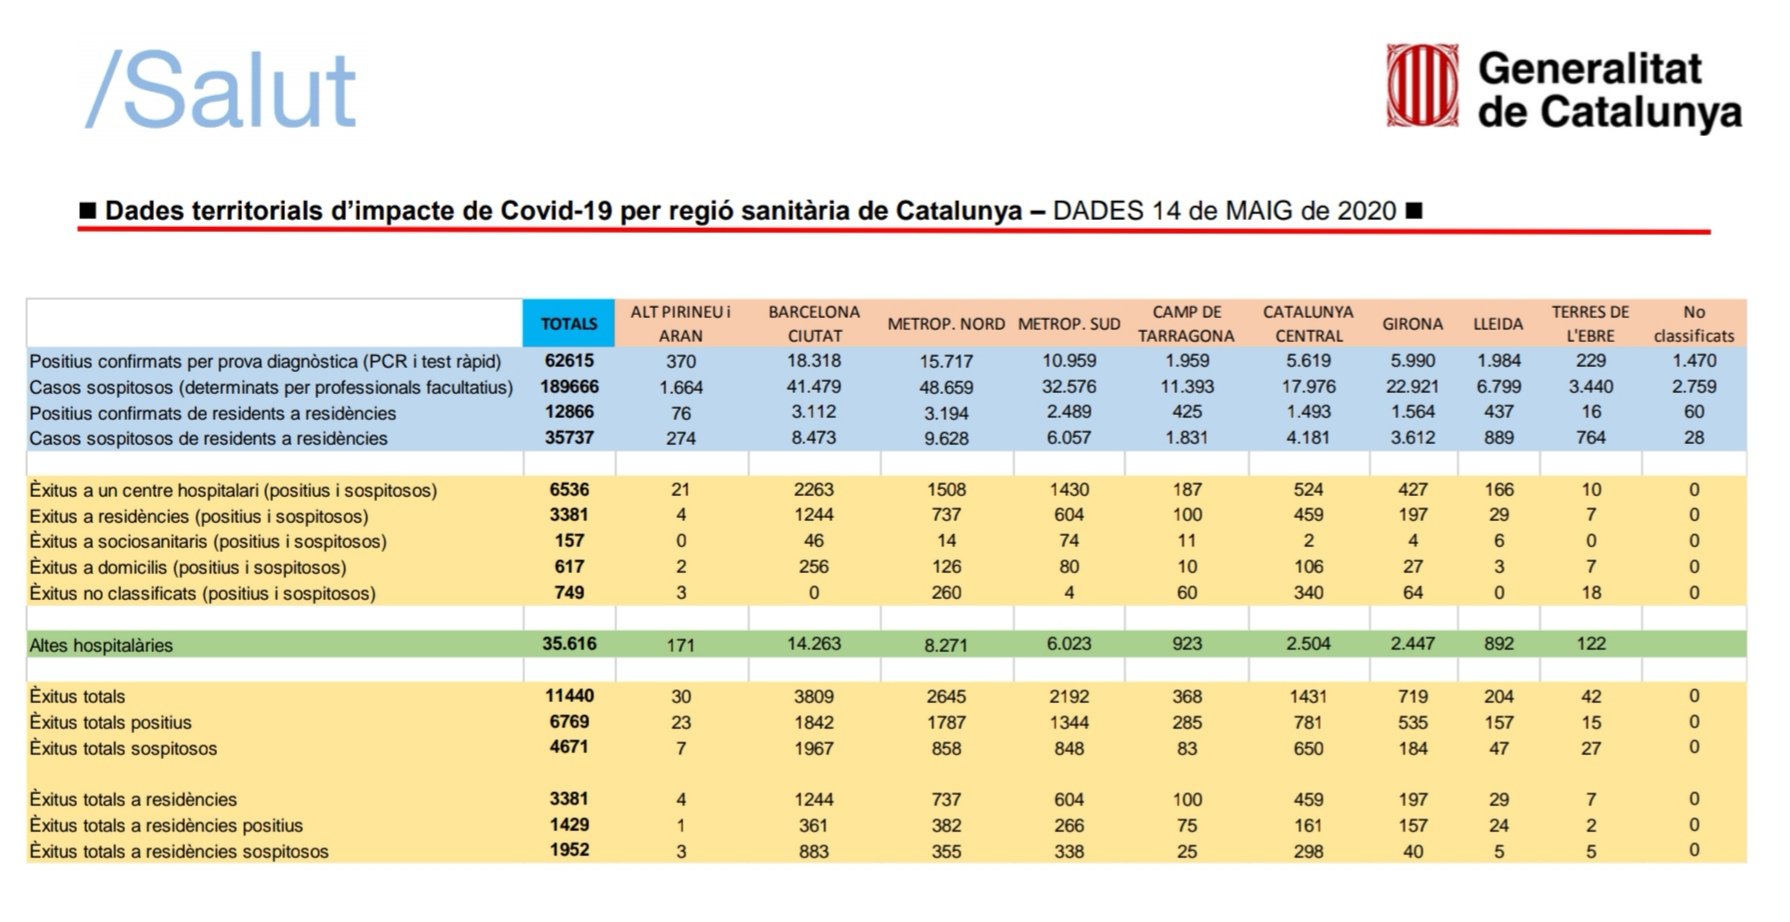Click Barcelona Ciutat Altes hospitalàries 14.263
The image size is (1790, 922).
(x=814, y=643)
